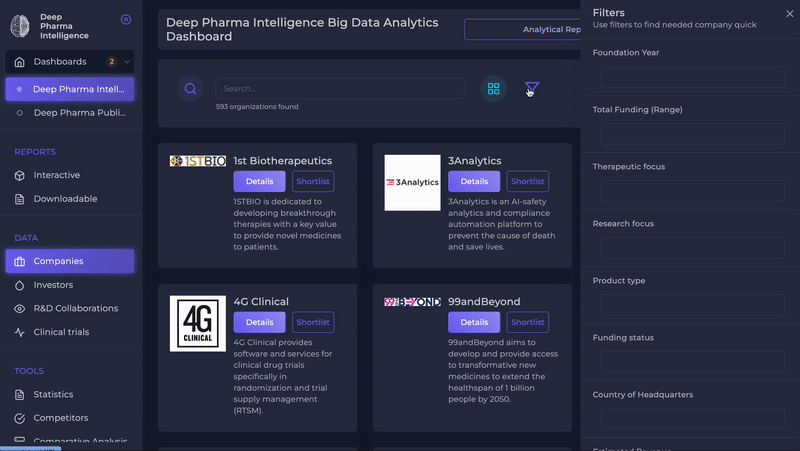Screen dimensions: 800x451
Task: Click the R&D Collaborations eye icon
Action: 19,309
